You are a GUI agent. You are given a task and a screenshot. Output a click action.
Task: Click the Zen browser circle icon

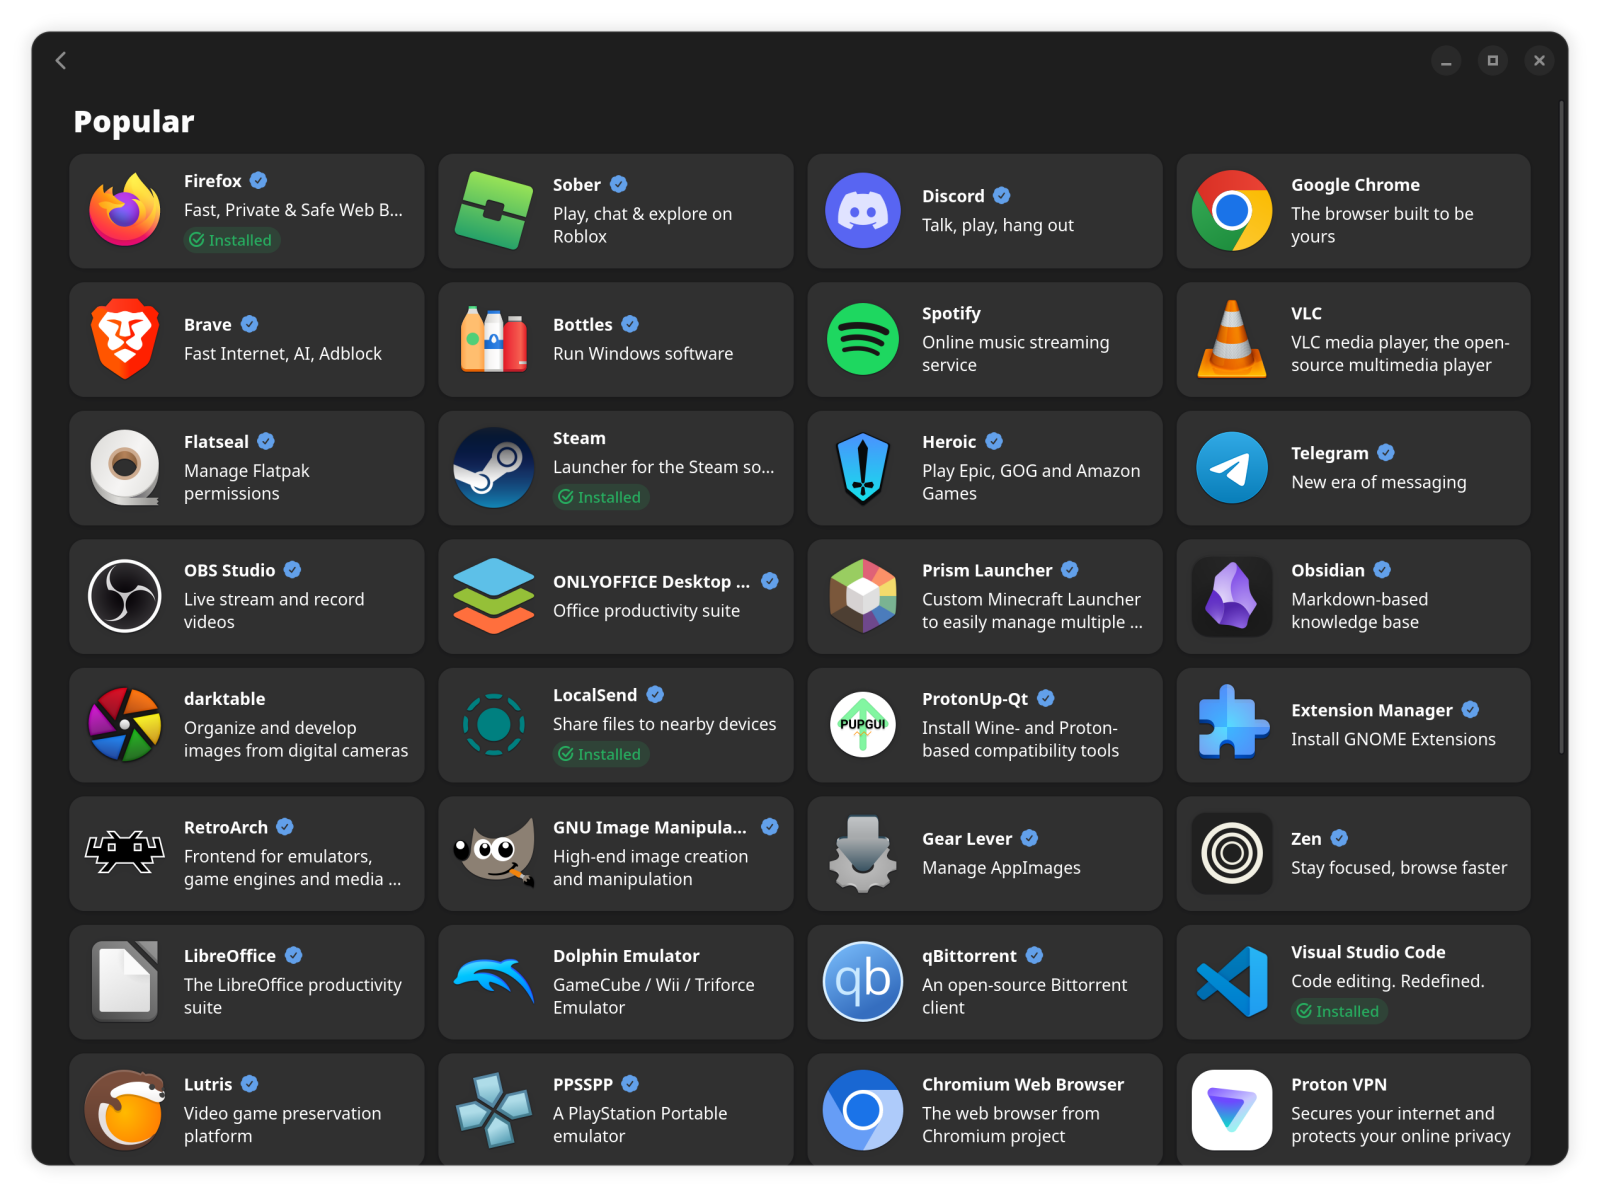(1232, 853)
